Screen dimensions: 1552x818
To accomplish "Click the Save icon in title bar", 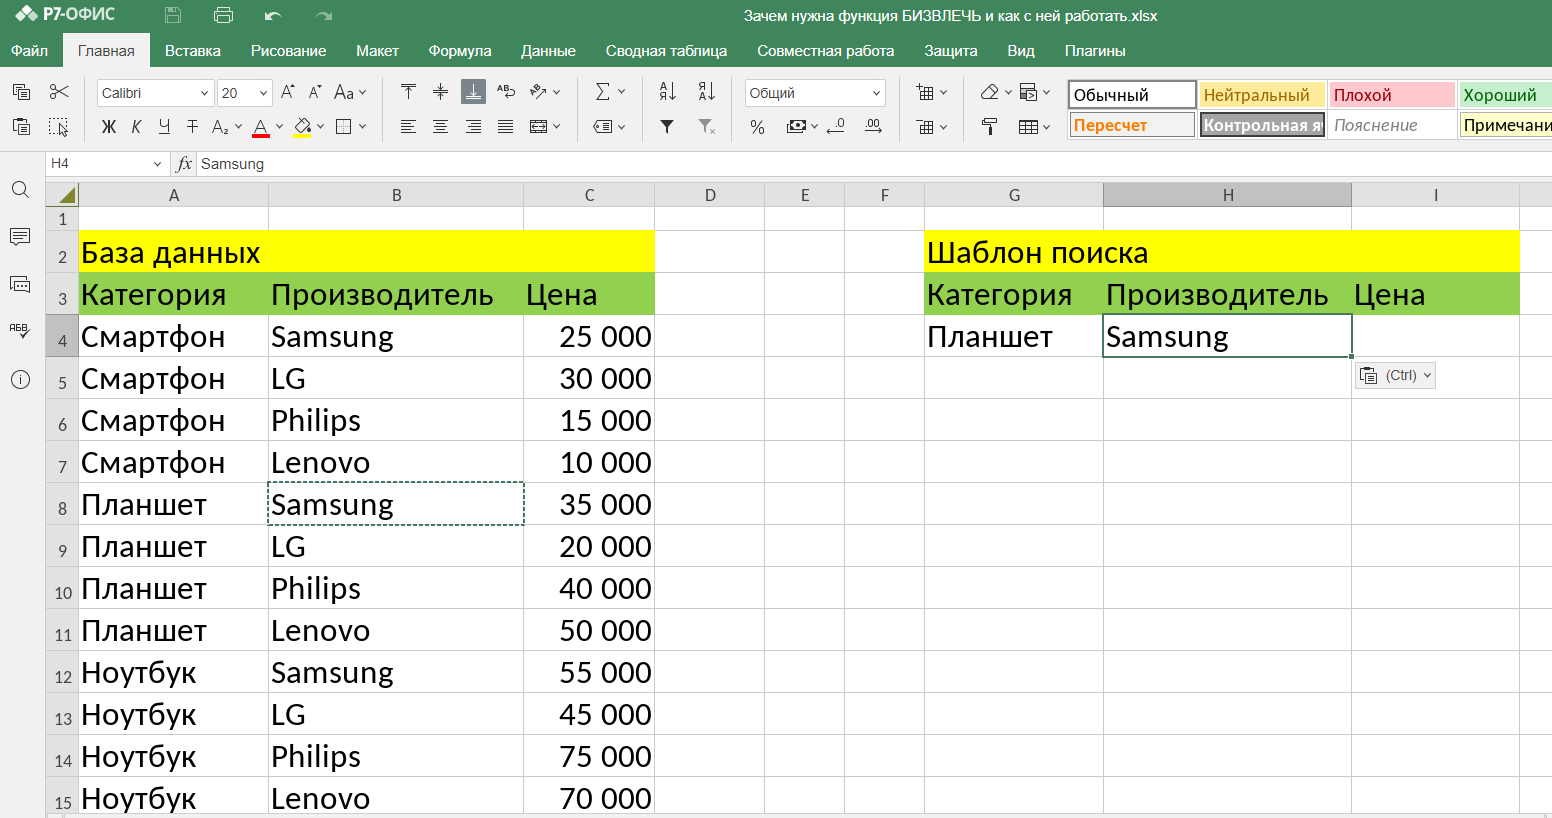I will [173, 15].
